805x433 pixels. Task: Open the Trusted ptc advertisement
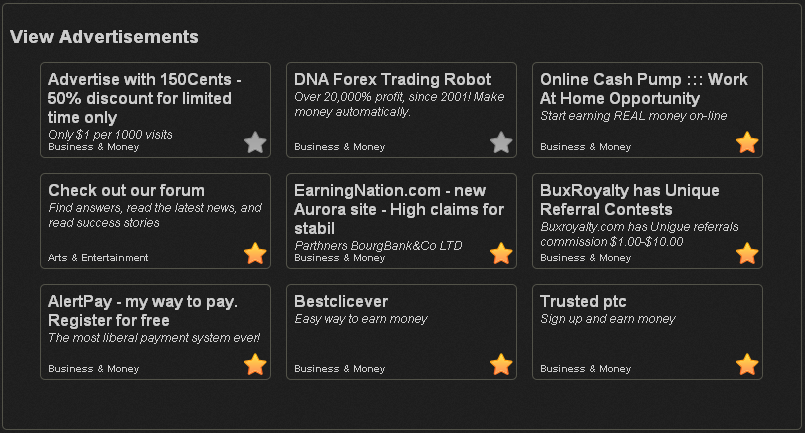(583, 301)
